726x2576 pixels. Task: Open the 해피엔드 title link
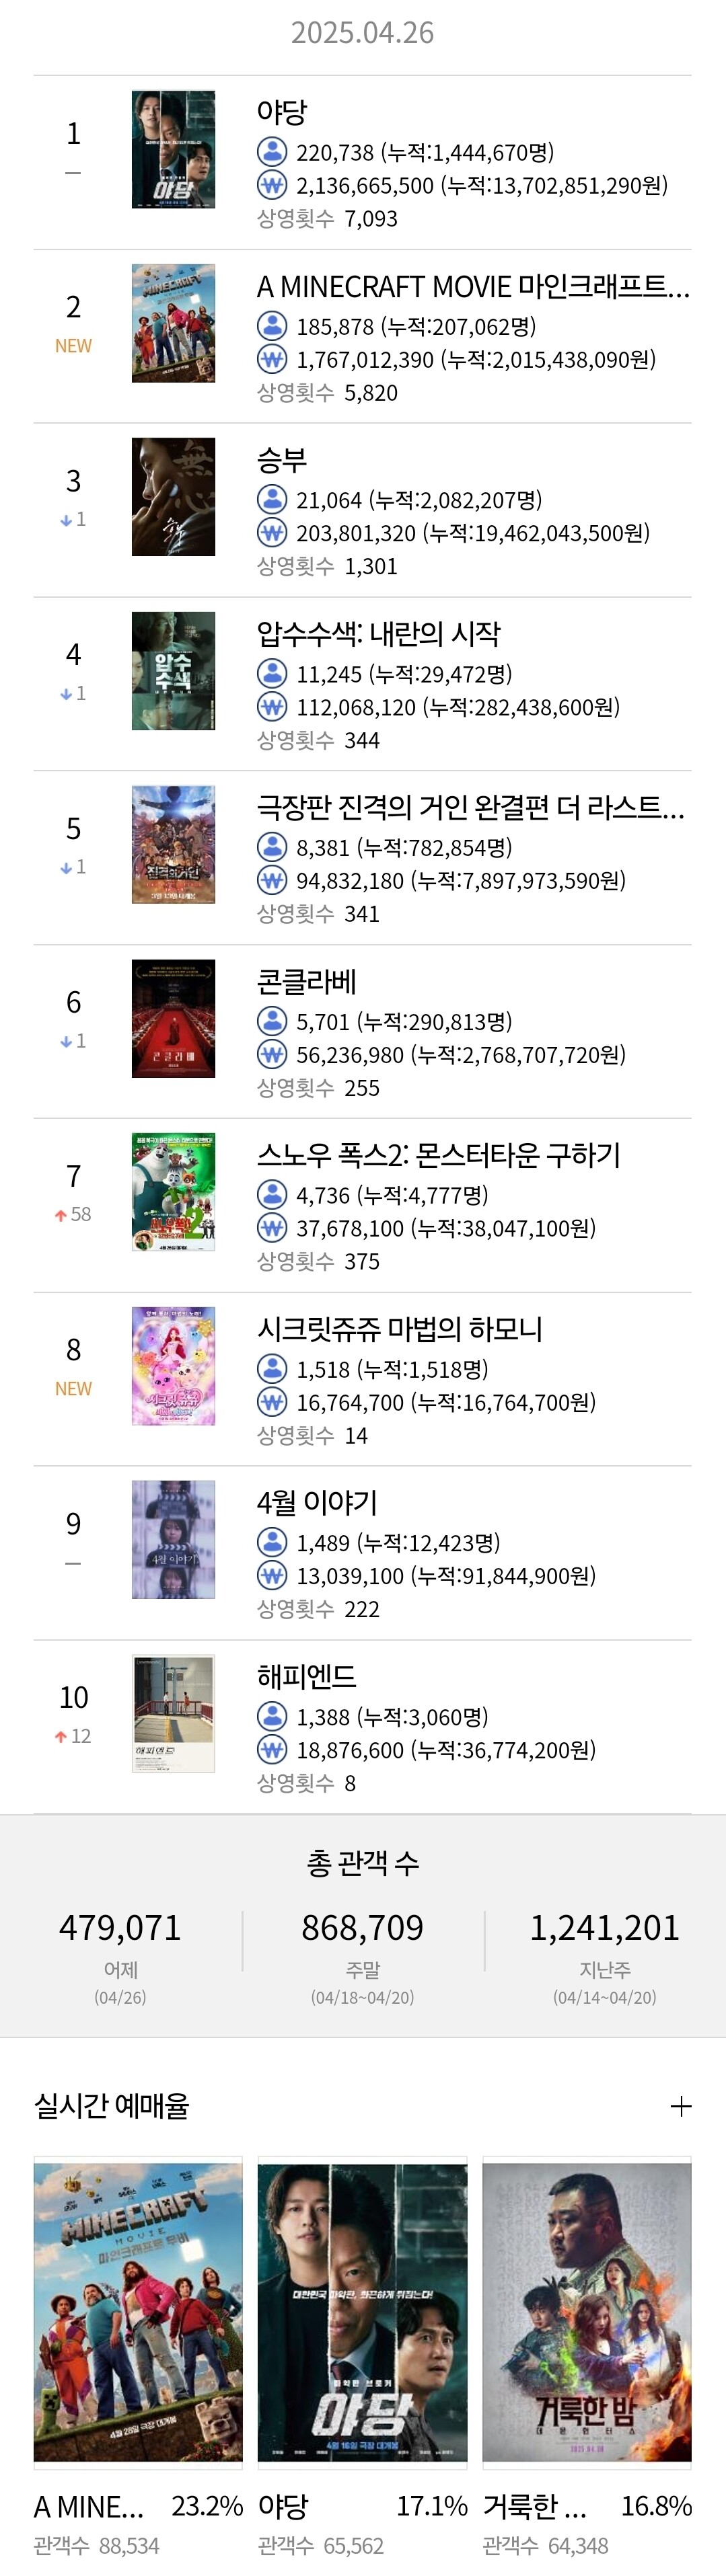coord(306,1676)
